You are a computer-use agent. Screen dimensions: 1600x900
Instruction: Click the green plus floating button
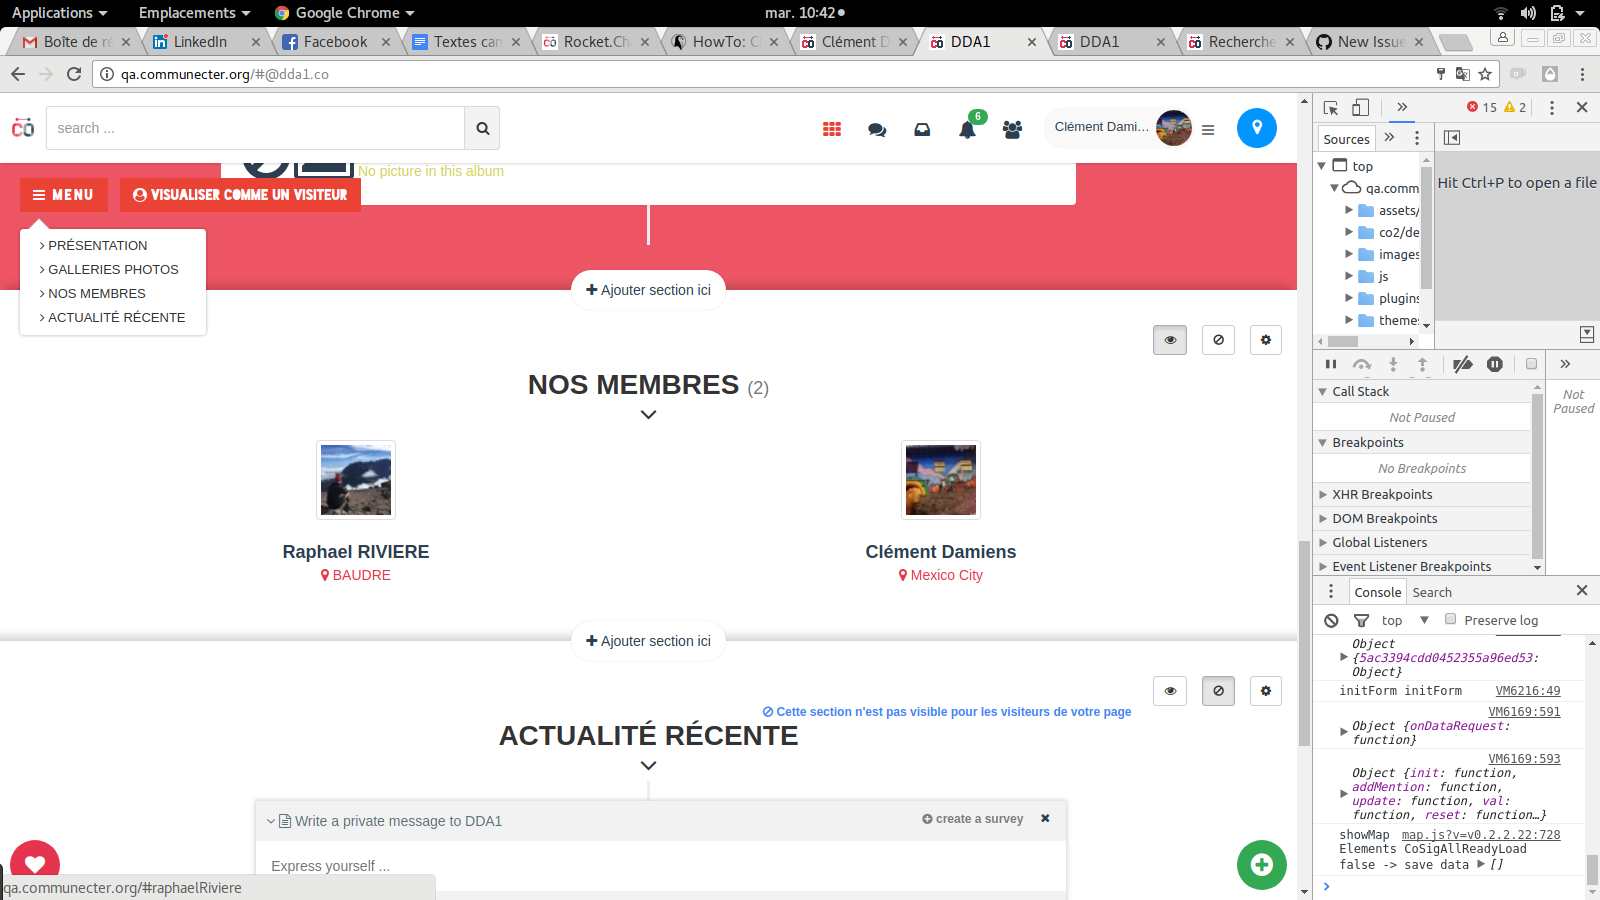(1262, 865)
